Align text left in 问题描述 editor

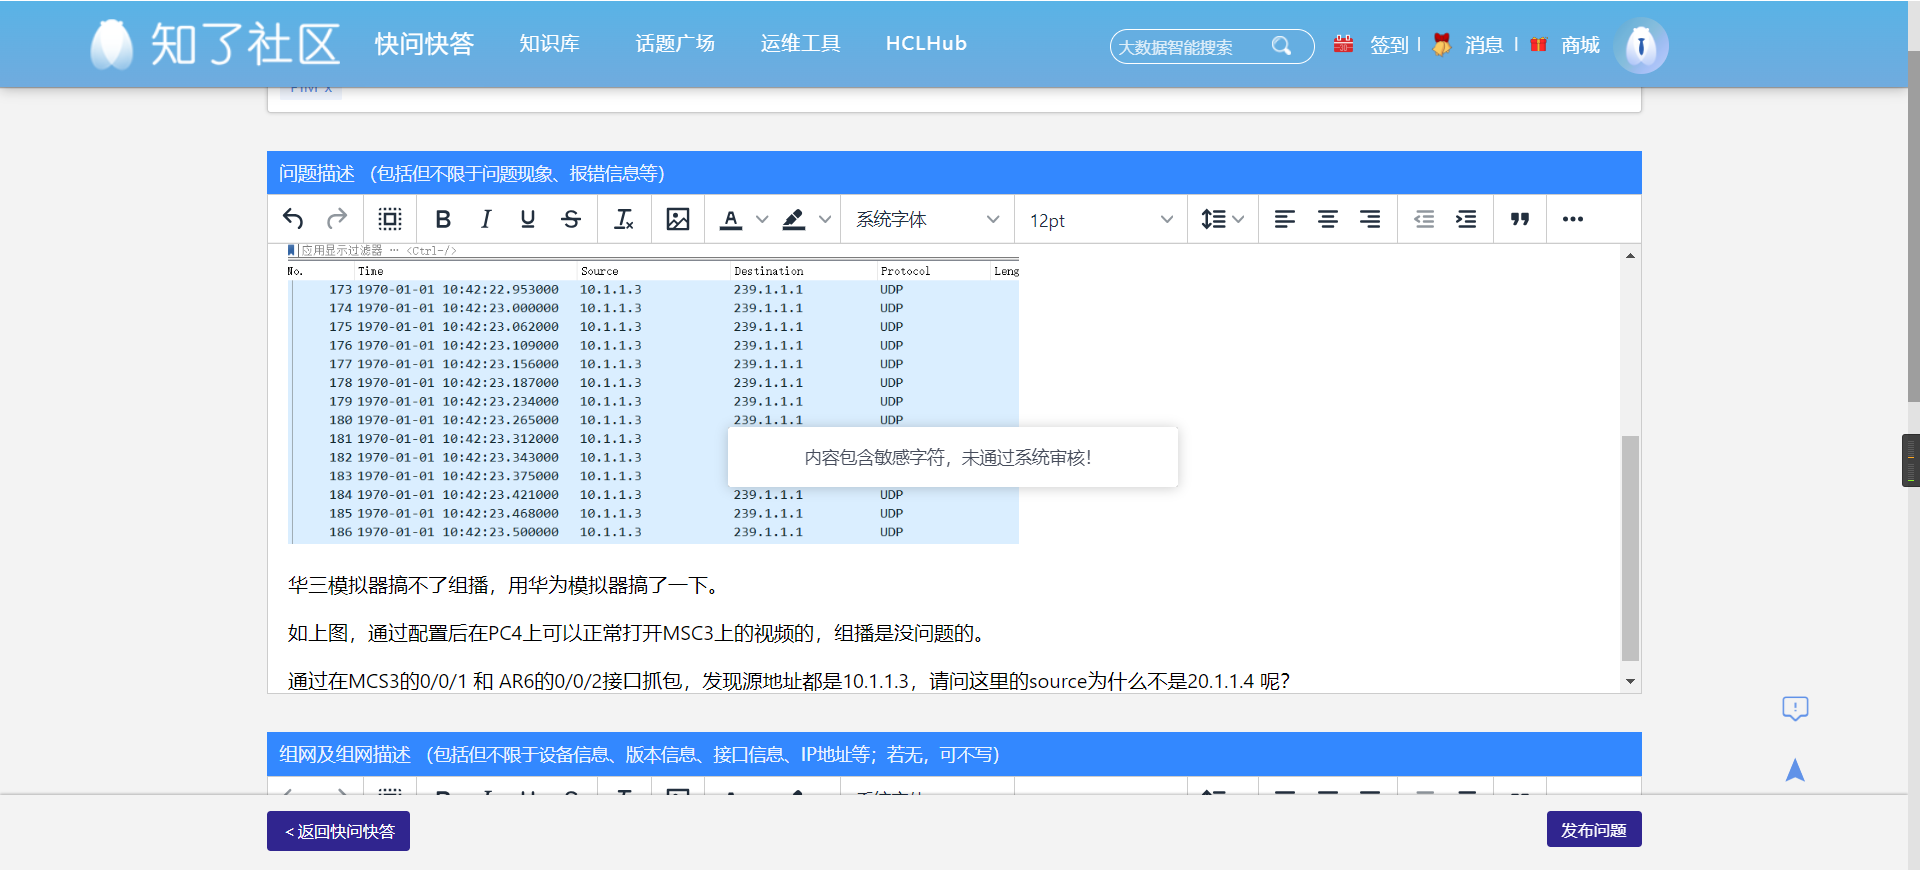point(1285,219)
